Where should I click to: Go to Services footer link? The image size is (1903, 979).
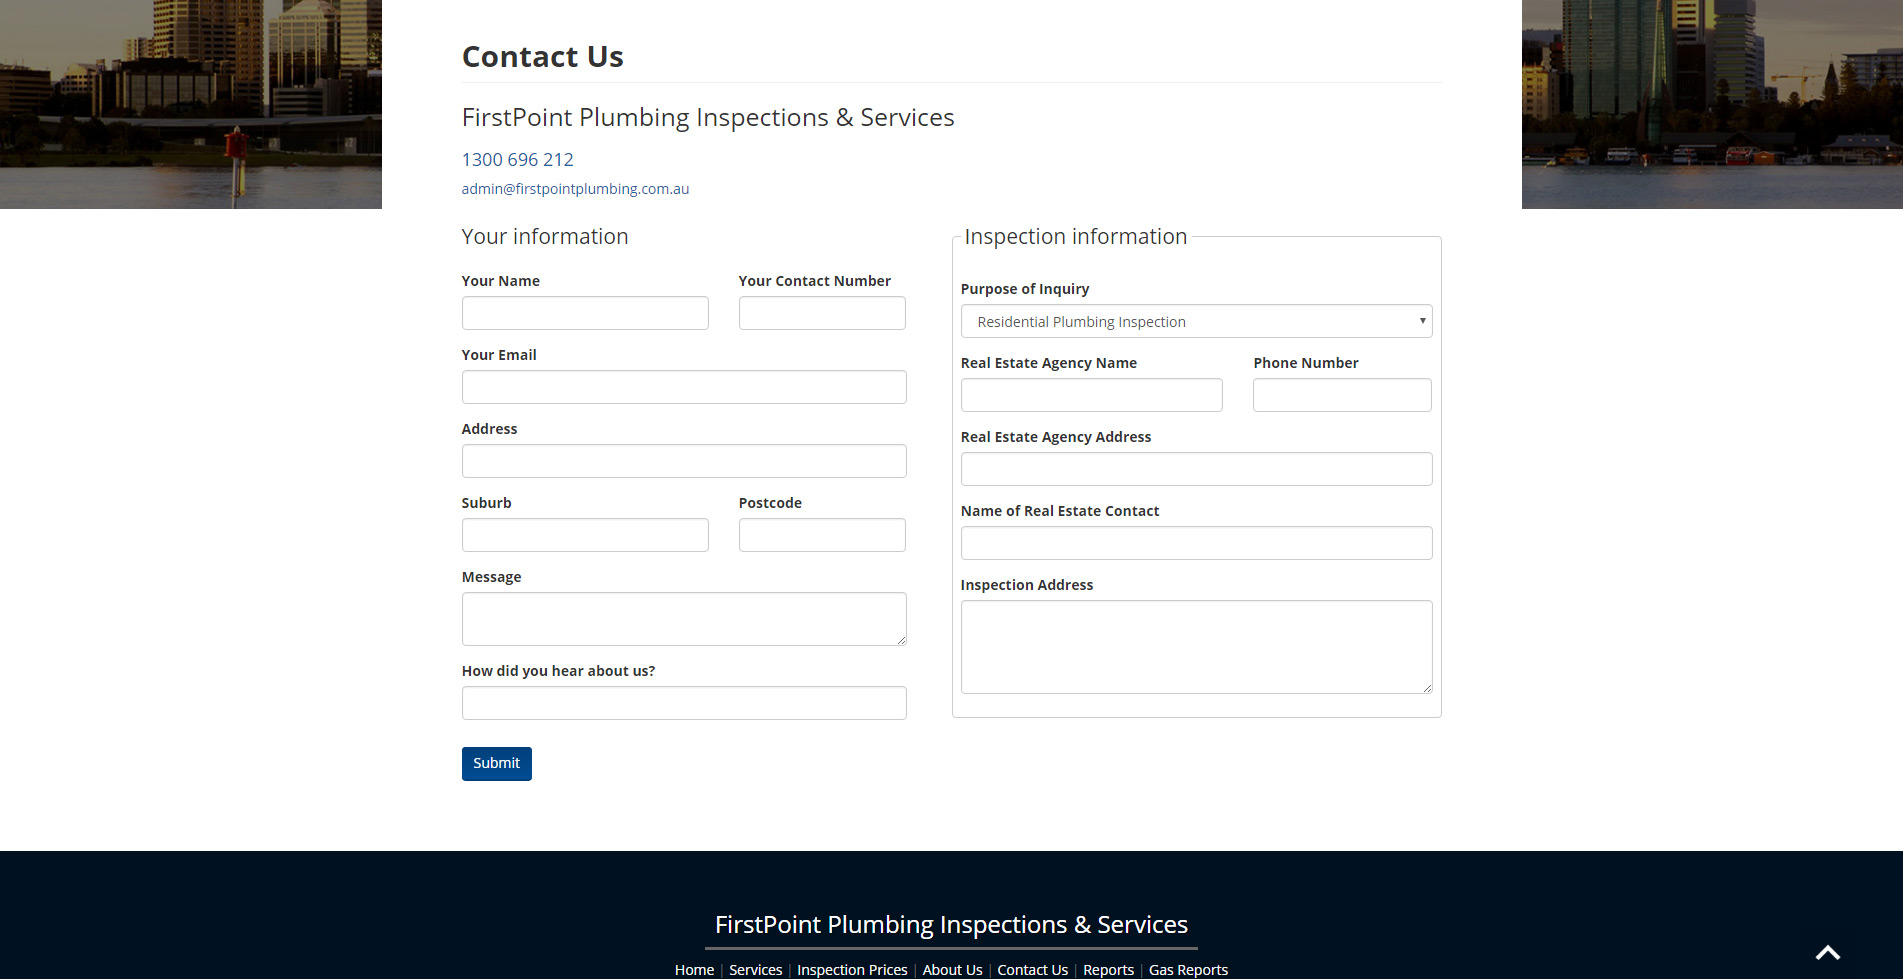coord(755,970)
